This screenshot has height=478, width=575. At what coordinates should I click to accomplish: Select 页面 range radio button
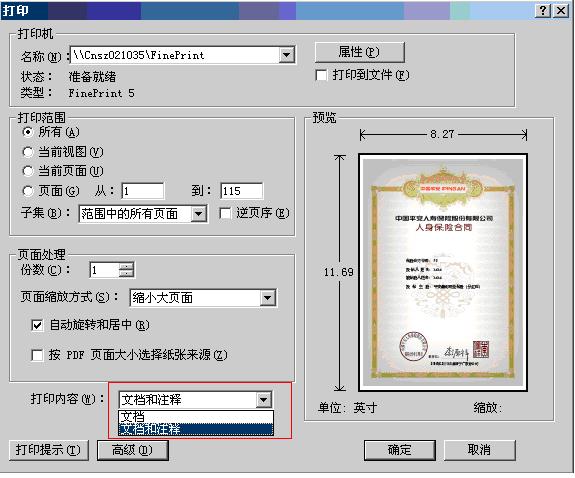28,191
